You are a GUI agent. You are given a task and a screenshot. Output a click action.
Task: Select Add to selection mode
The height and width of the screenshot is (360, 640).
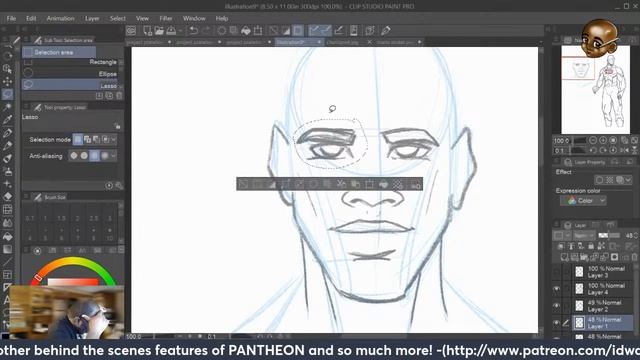(x=87, y=140)
